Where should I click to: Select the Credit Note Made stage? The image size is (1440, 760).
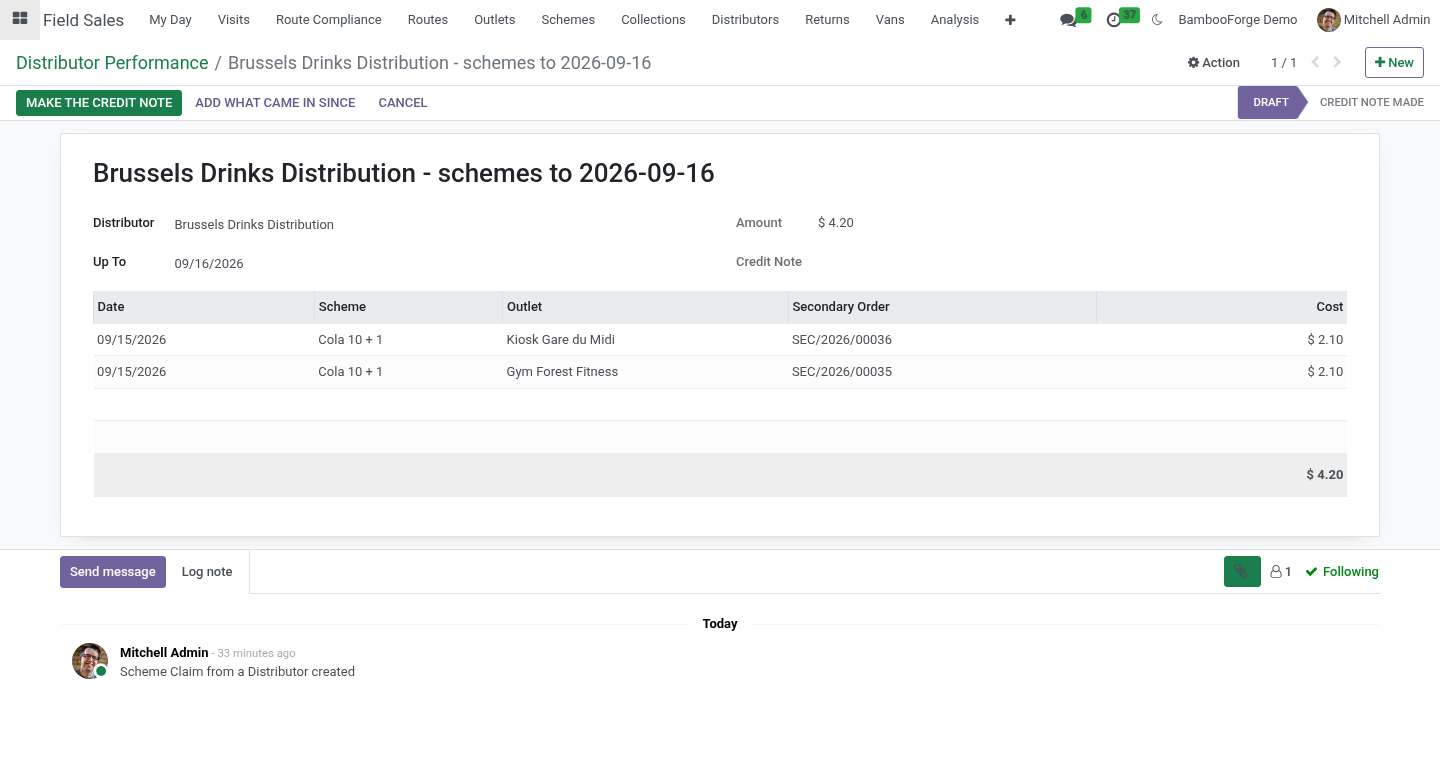(1371, 102)
